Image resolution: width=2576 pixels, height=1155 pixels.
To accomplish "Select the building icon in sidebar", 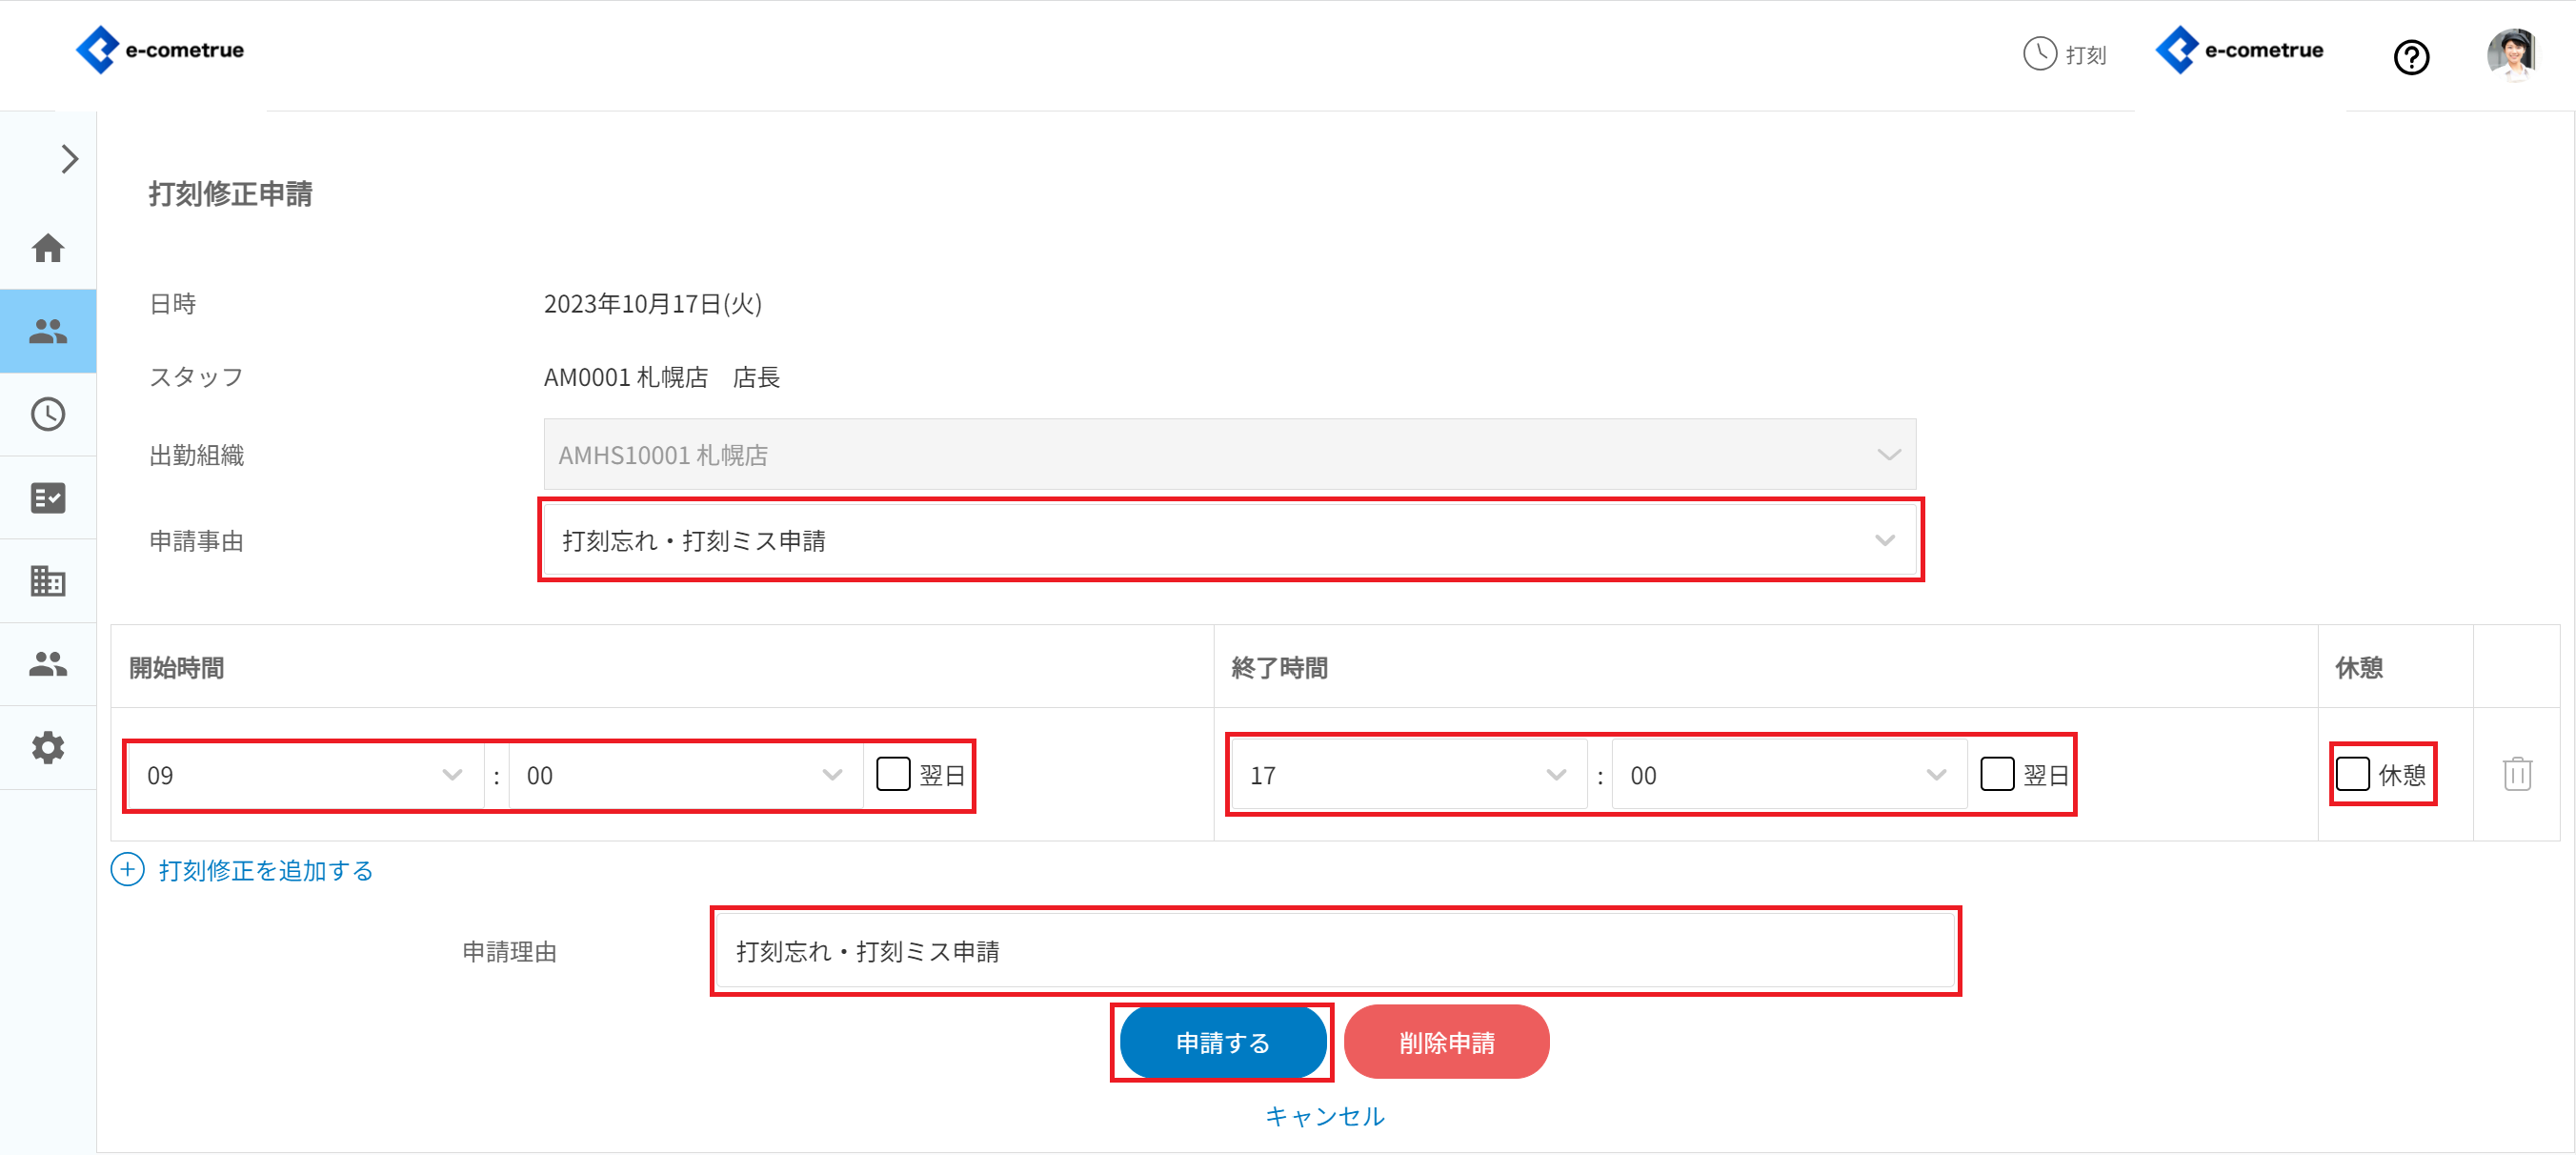I will (48, 581).
